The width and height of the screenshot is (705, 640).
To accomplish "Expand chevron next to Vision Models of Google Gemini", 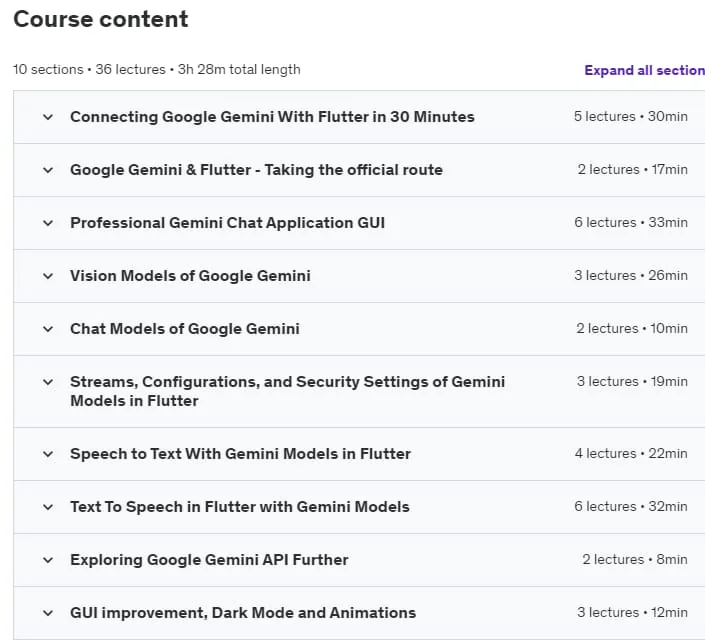I will point(48,276).
